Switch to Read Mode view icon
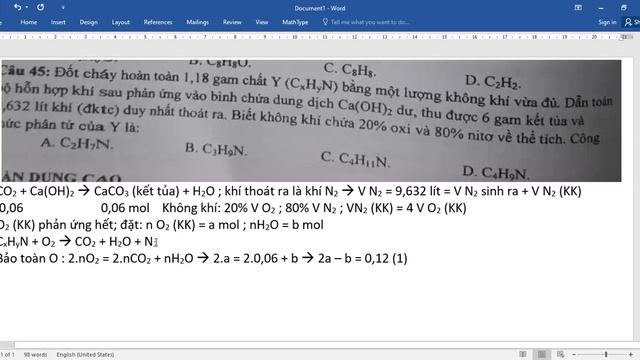 (522, 354)
